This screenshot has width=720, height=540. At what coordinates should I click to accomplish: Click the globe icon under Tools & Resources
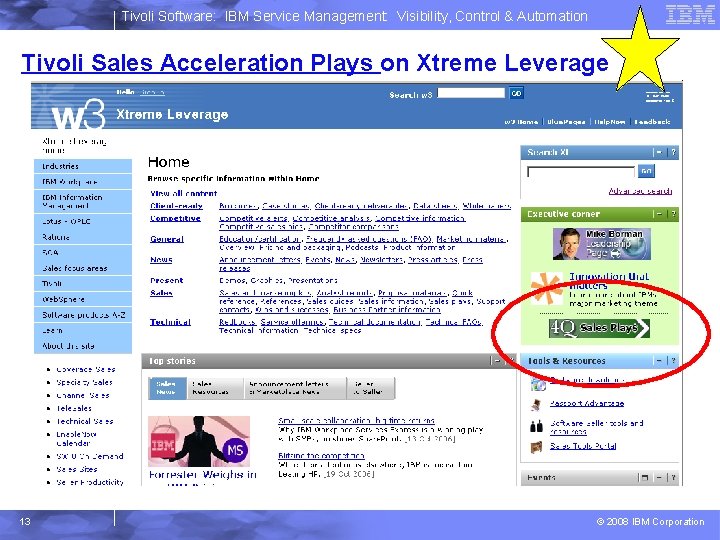(538, 383)
